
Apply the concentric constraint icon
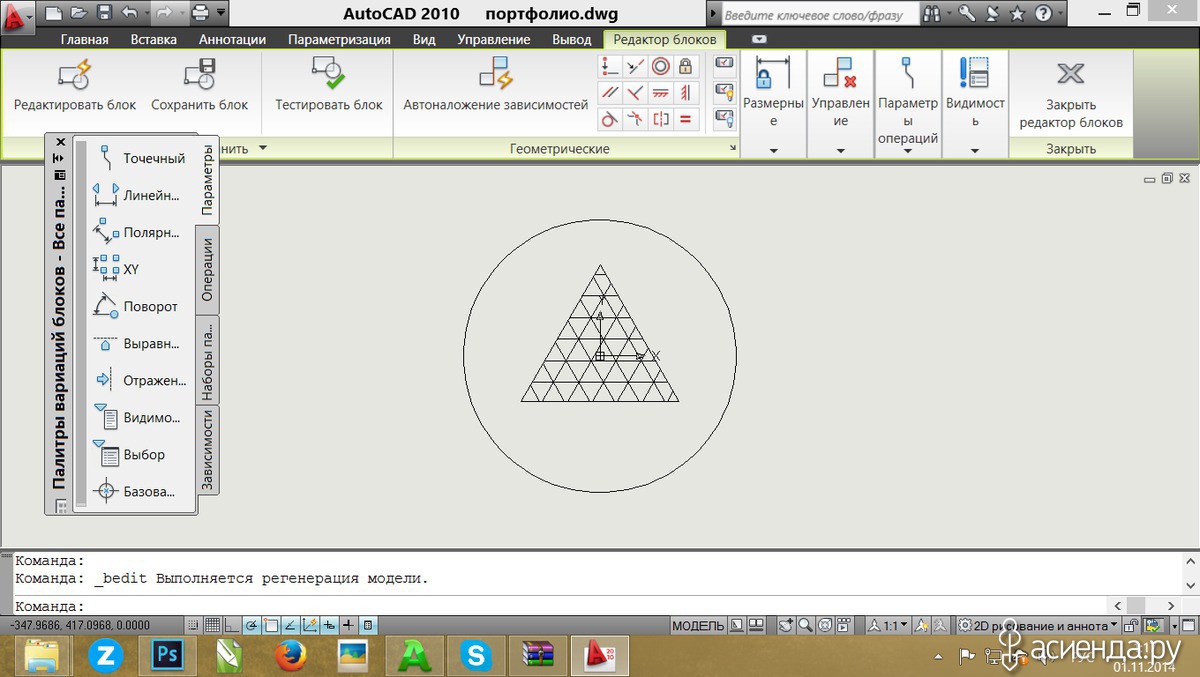click(x=660, y=67)
